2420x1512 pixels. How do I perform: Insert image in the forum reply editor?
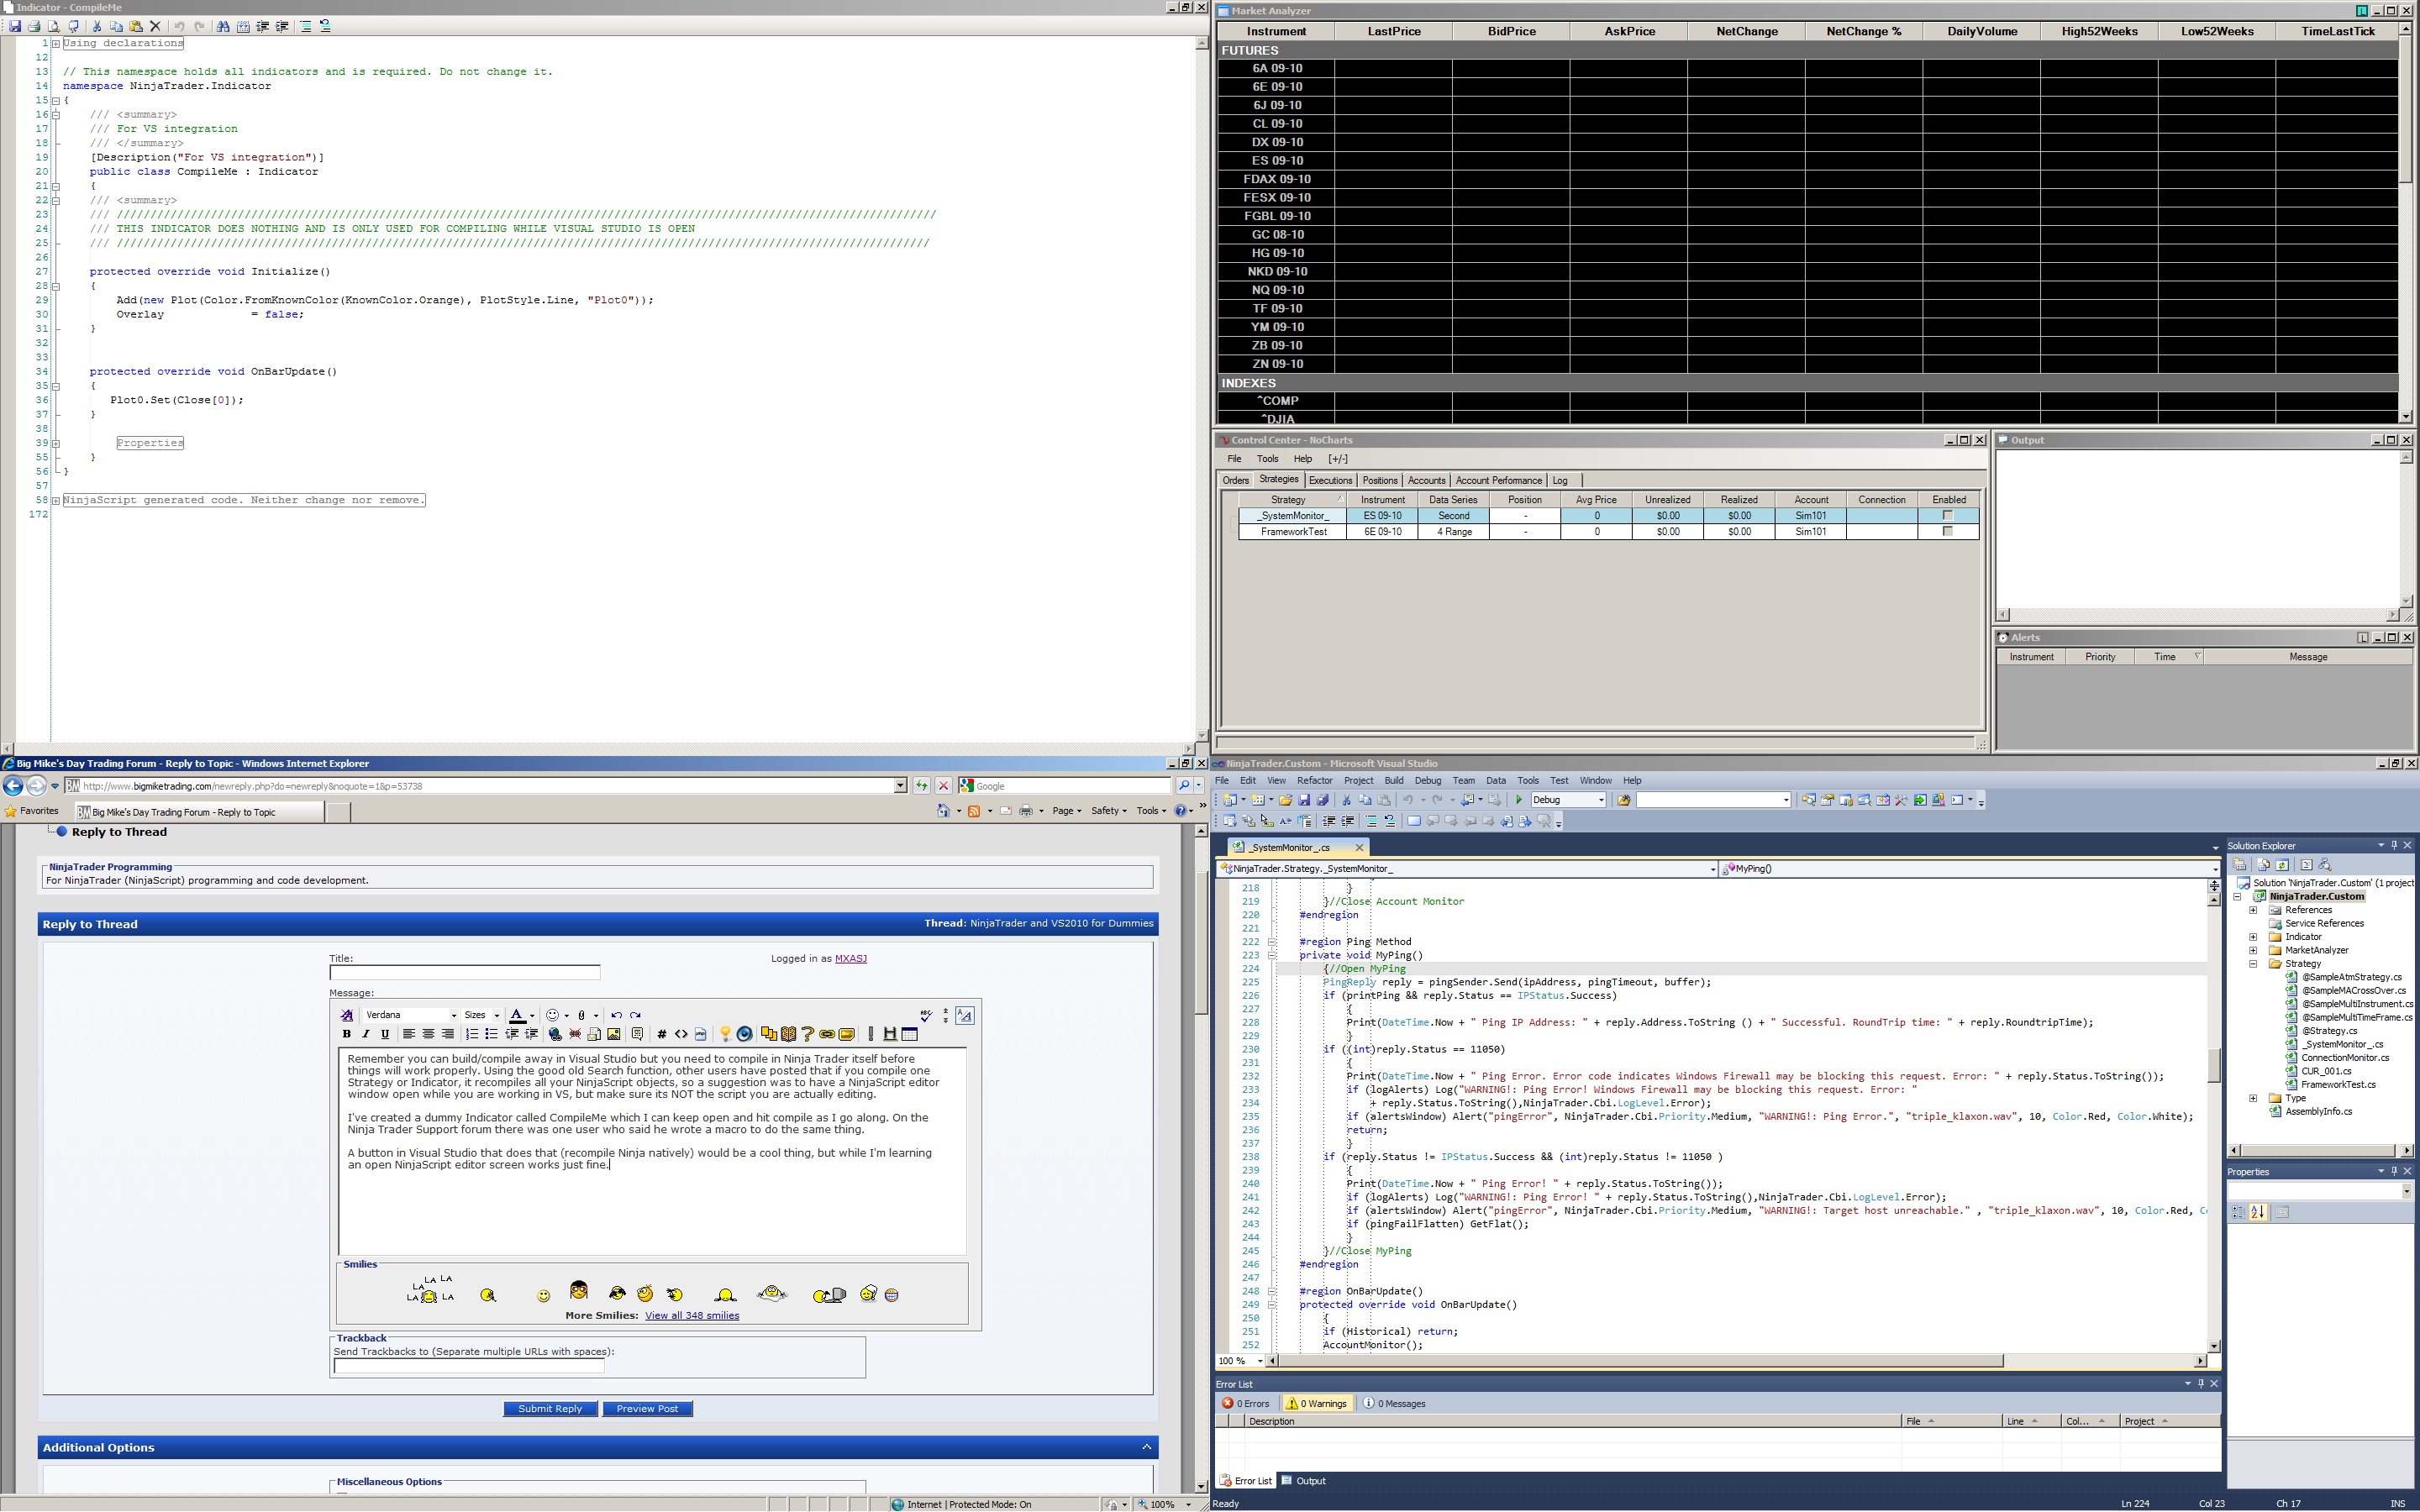pyautogui.click(x=614, y=1034)
